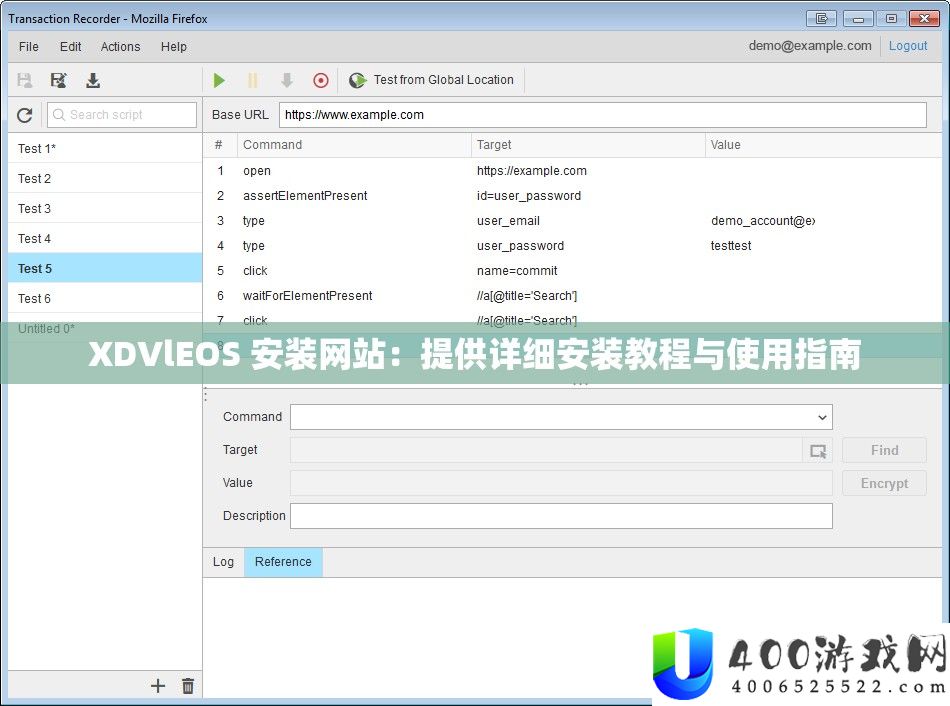Click the Save As script icon
The width and height of the screenshot is (950, 706).
pos(59,80)
